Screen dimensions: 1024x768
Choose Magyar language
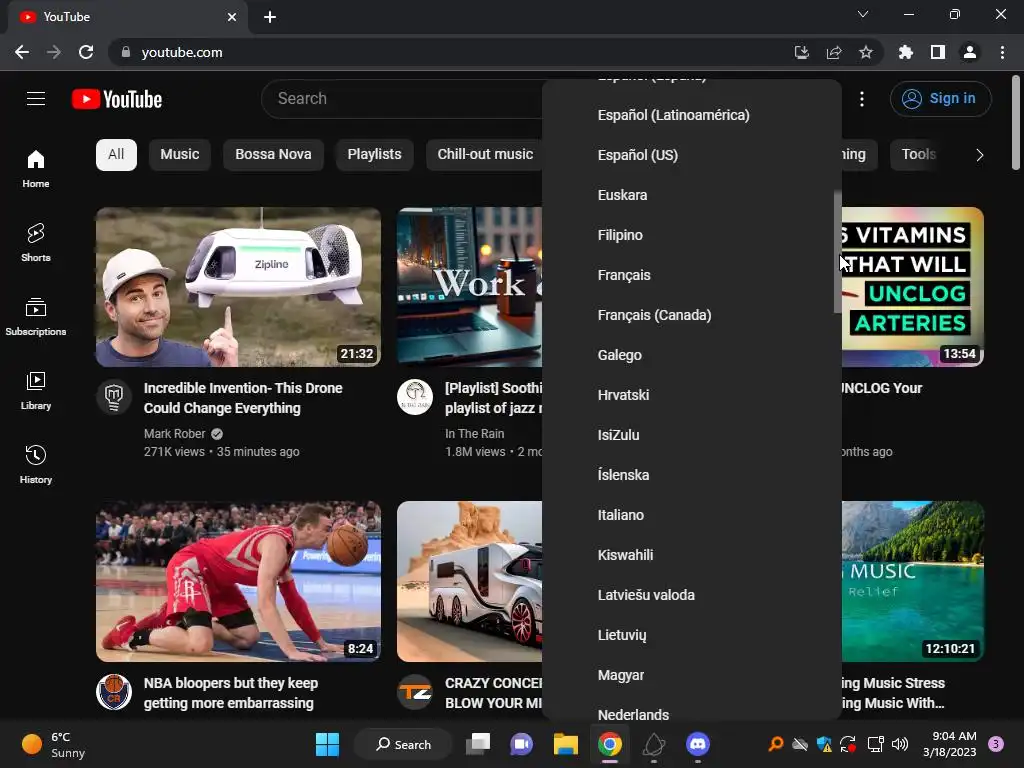point(692,675)
